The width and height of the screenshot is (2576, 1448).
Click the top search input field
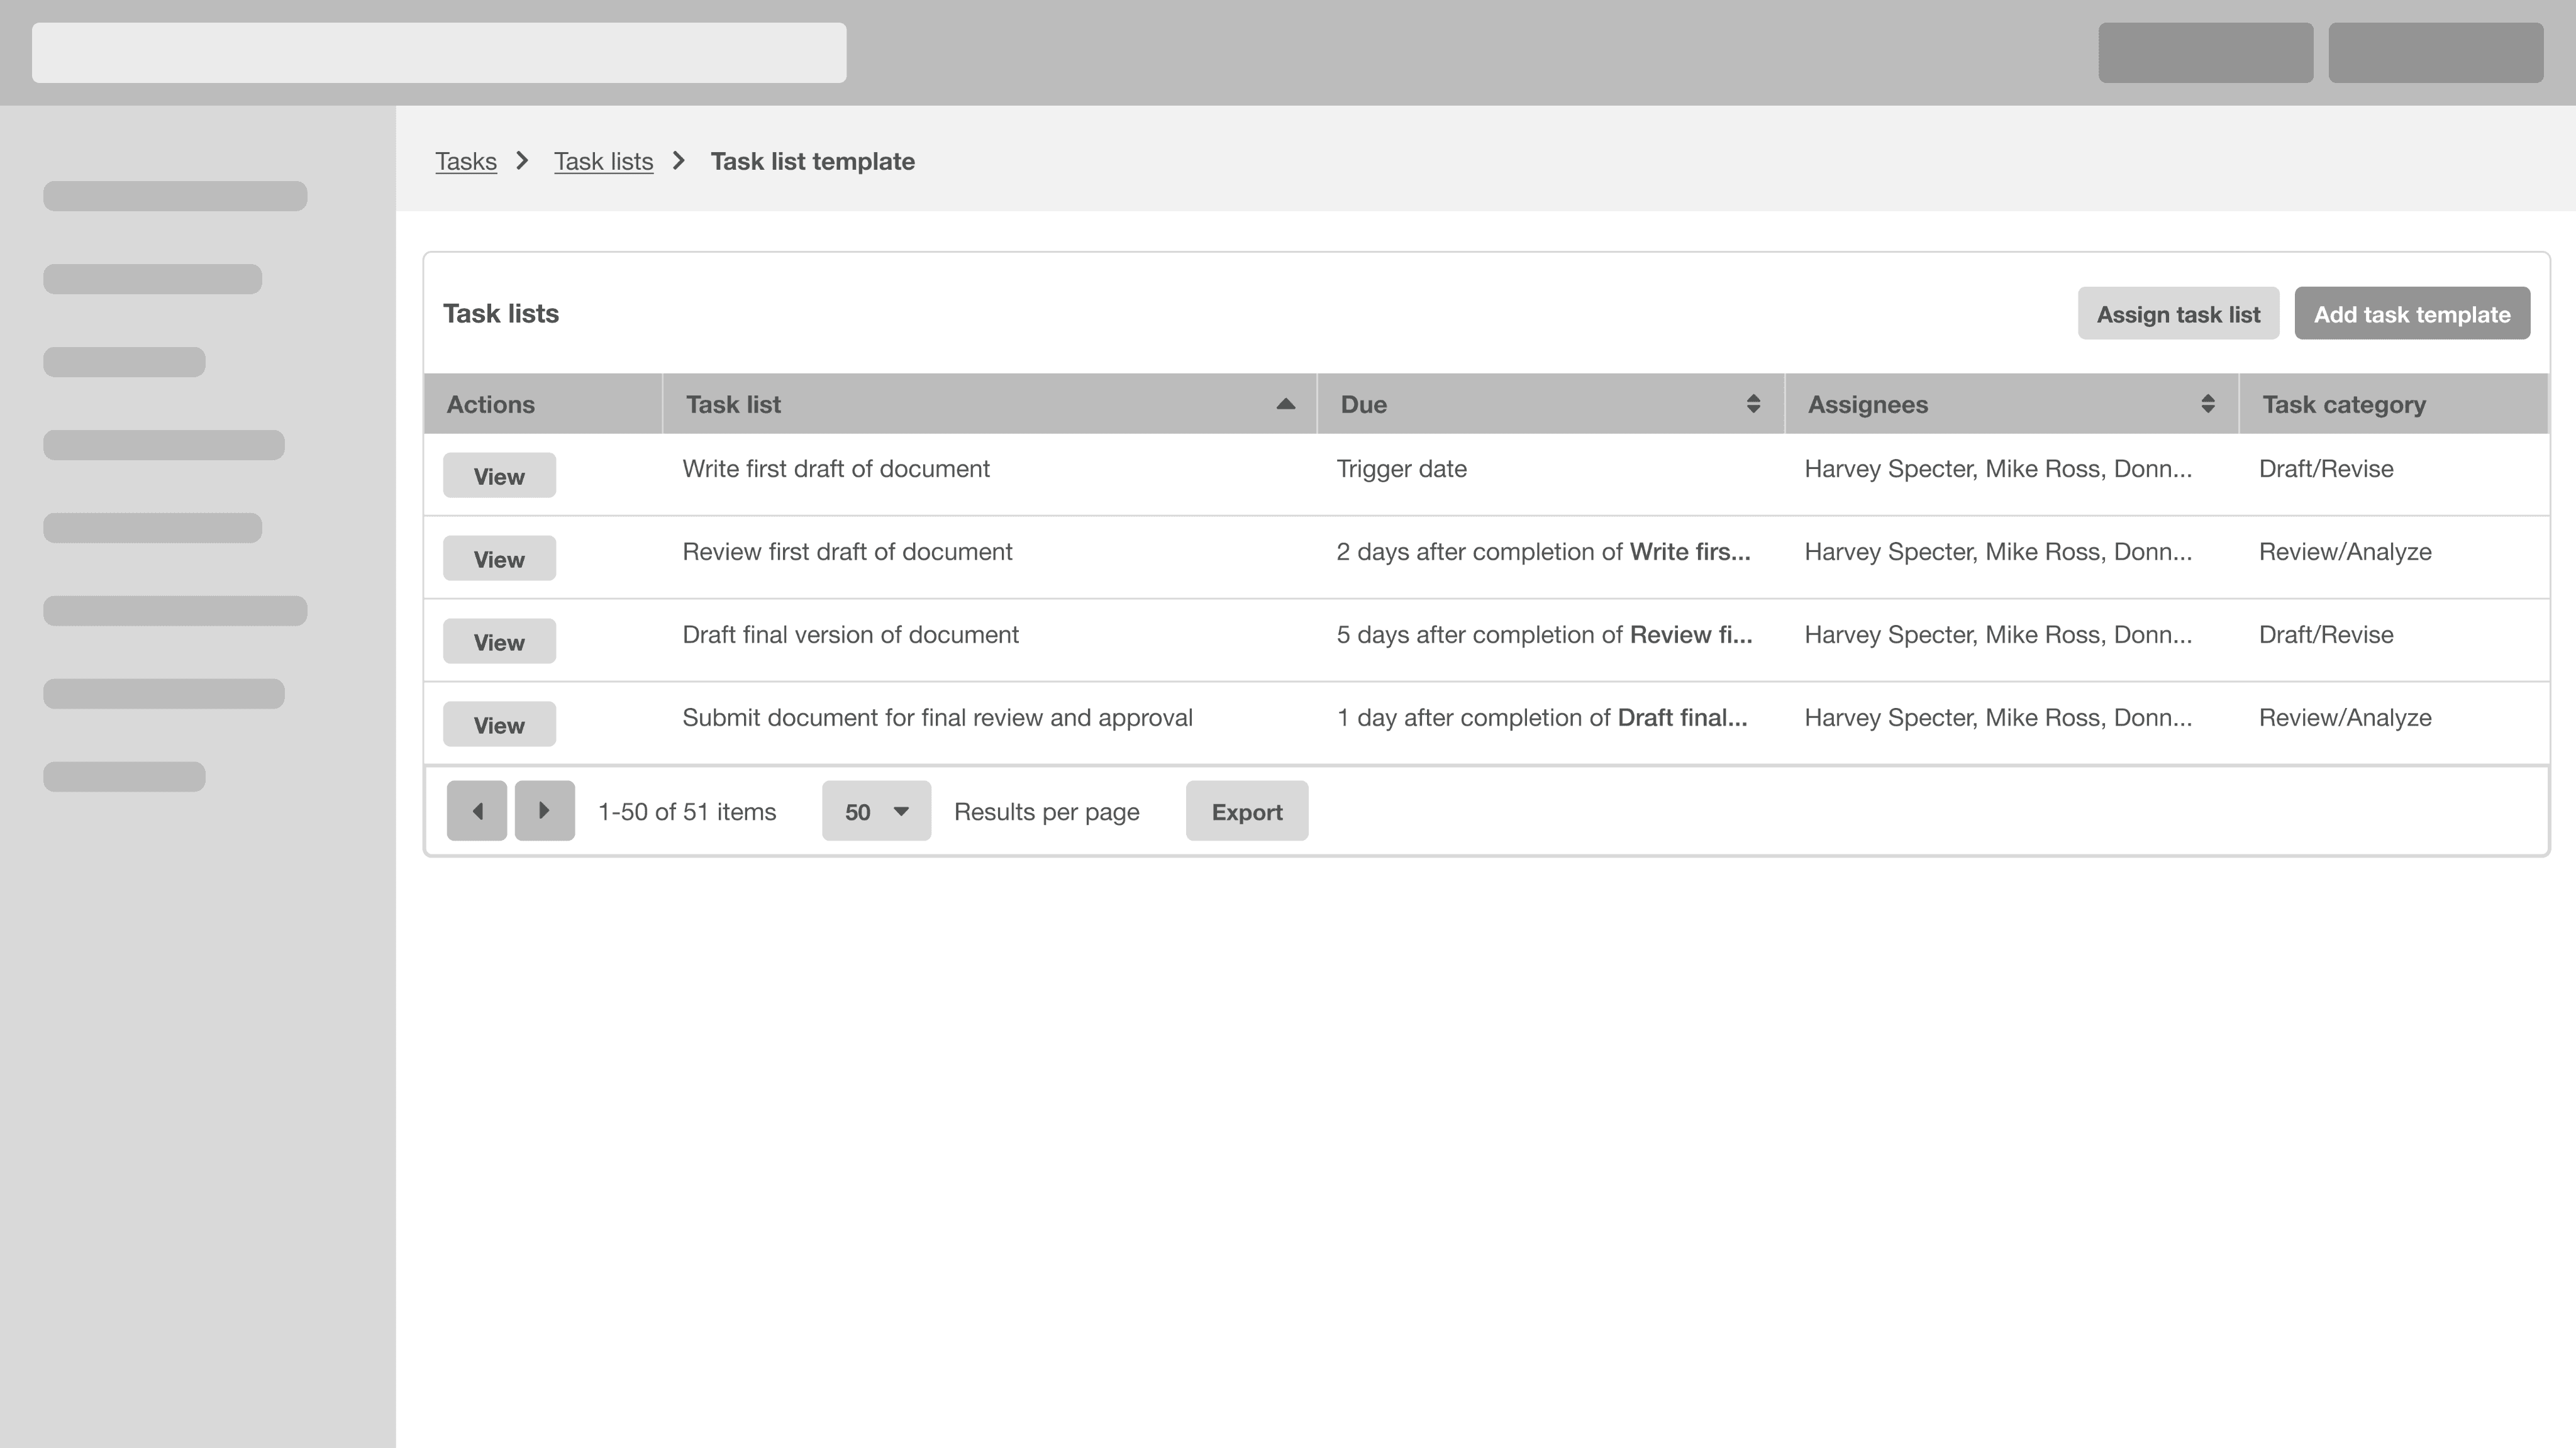(x=439, y=53)
